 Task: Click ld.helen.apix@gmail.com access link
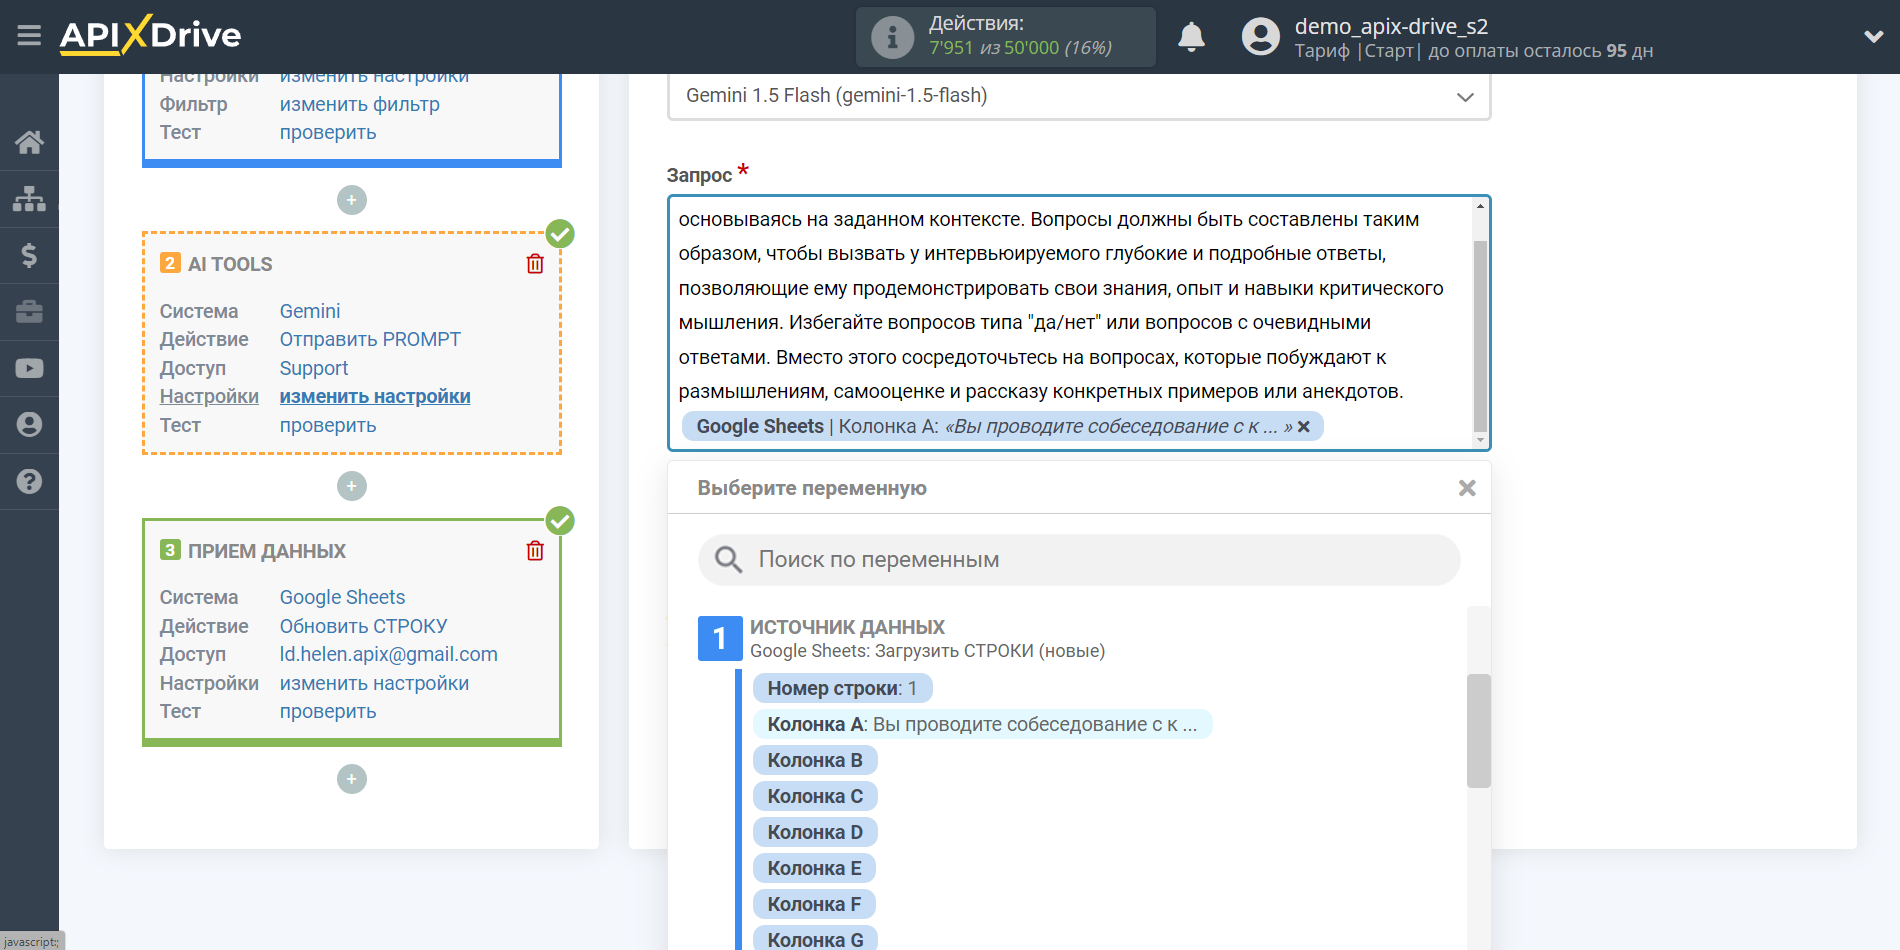pos(389,654)
